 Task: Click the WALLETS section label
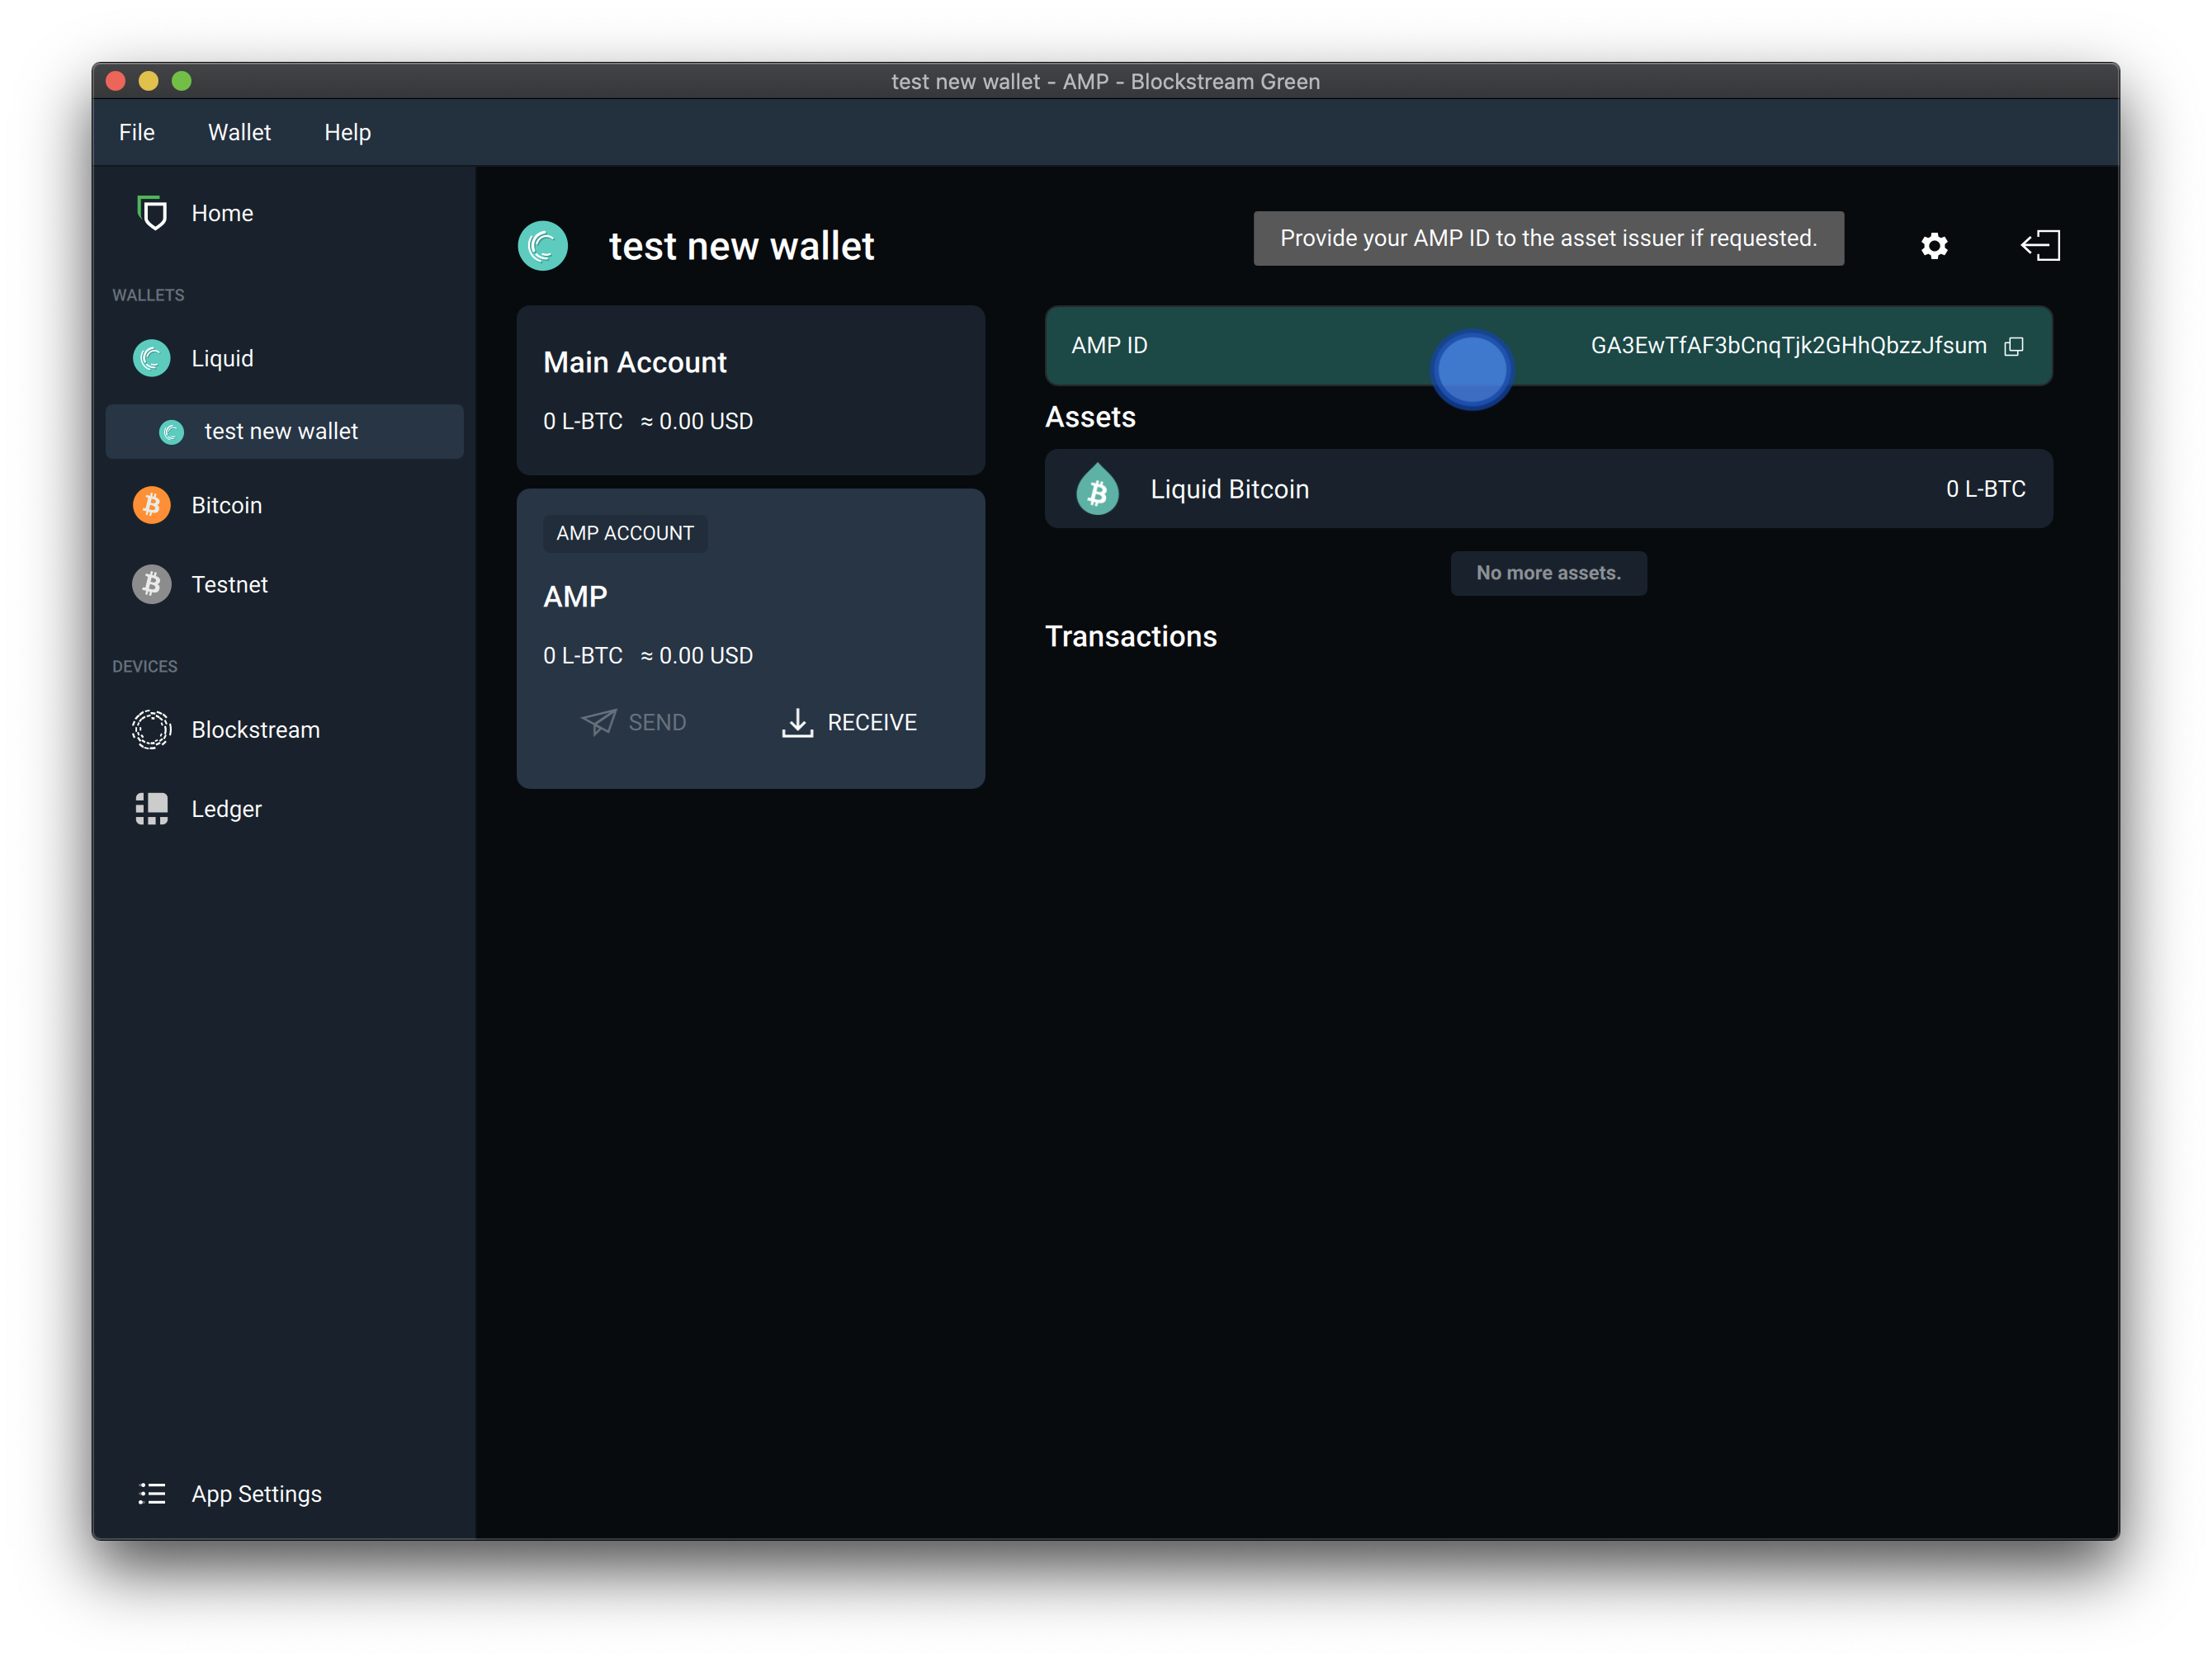(148, 295)
